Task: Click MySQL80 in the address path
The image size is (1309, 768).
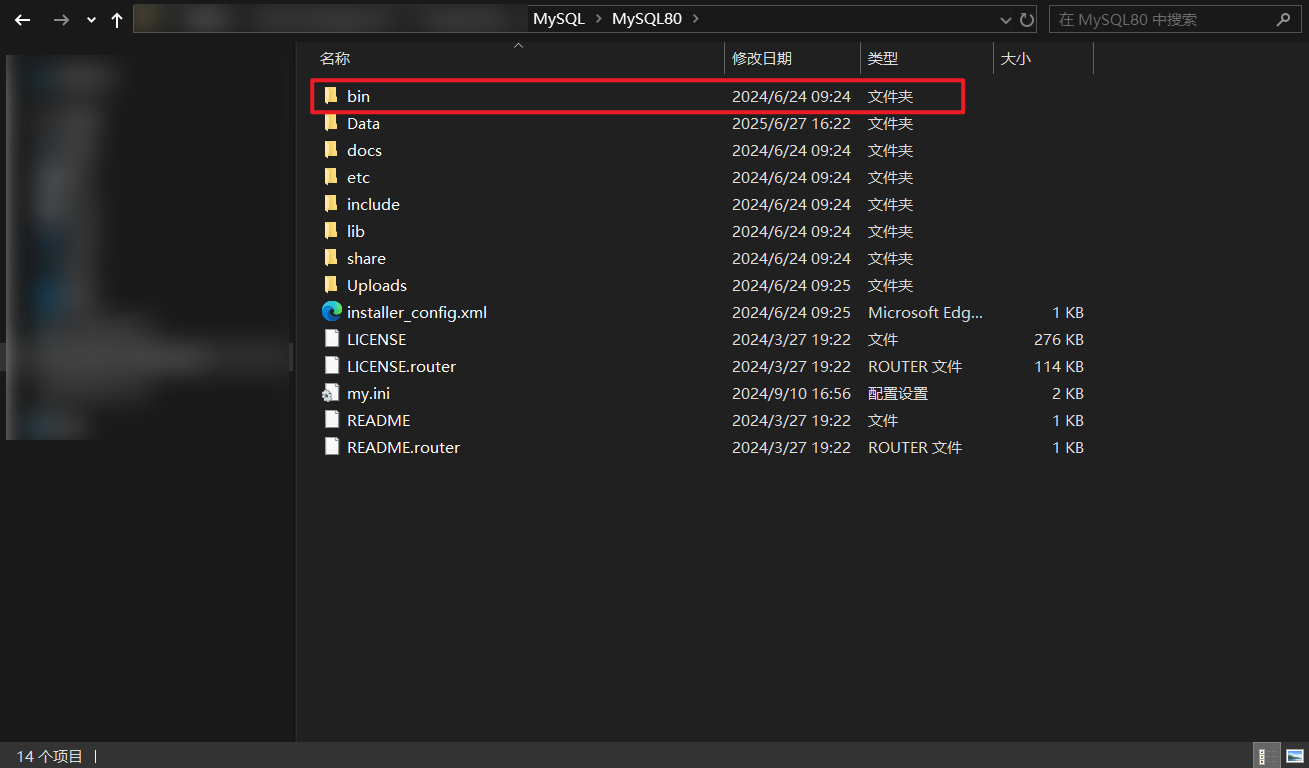Action: click(x=647, y=19)
